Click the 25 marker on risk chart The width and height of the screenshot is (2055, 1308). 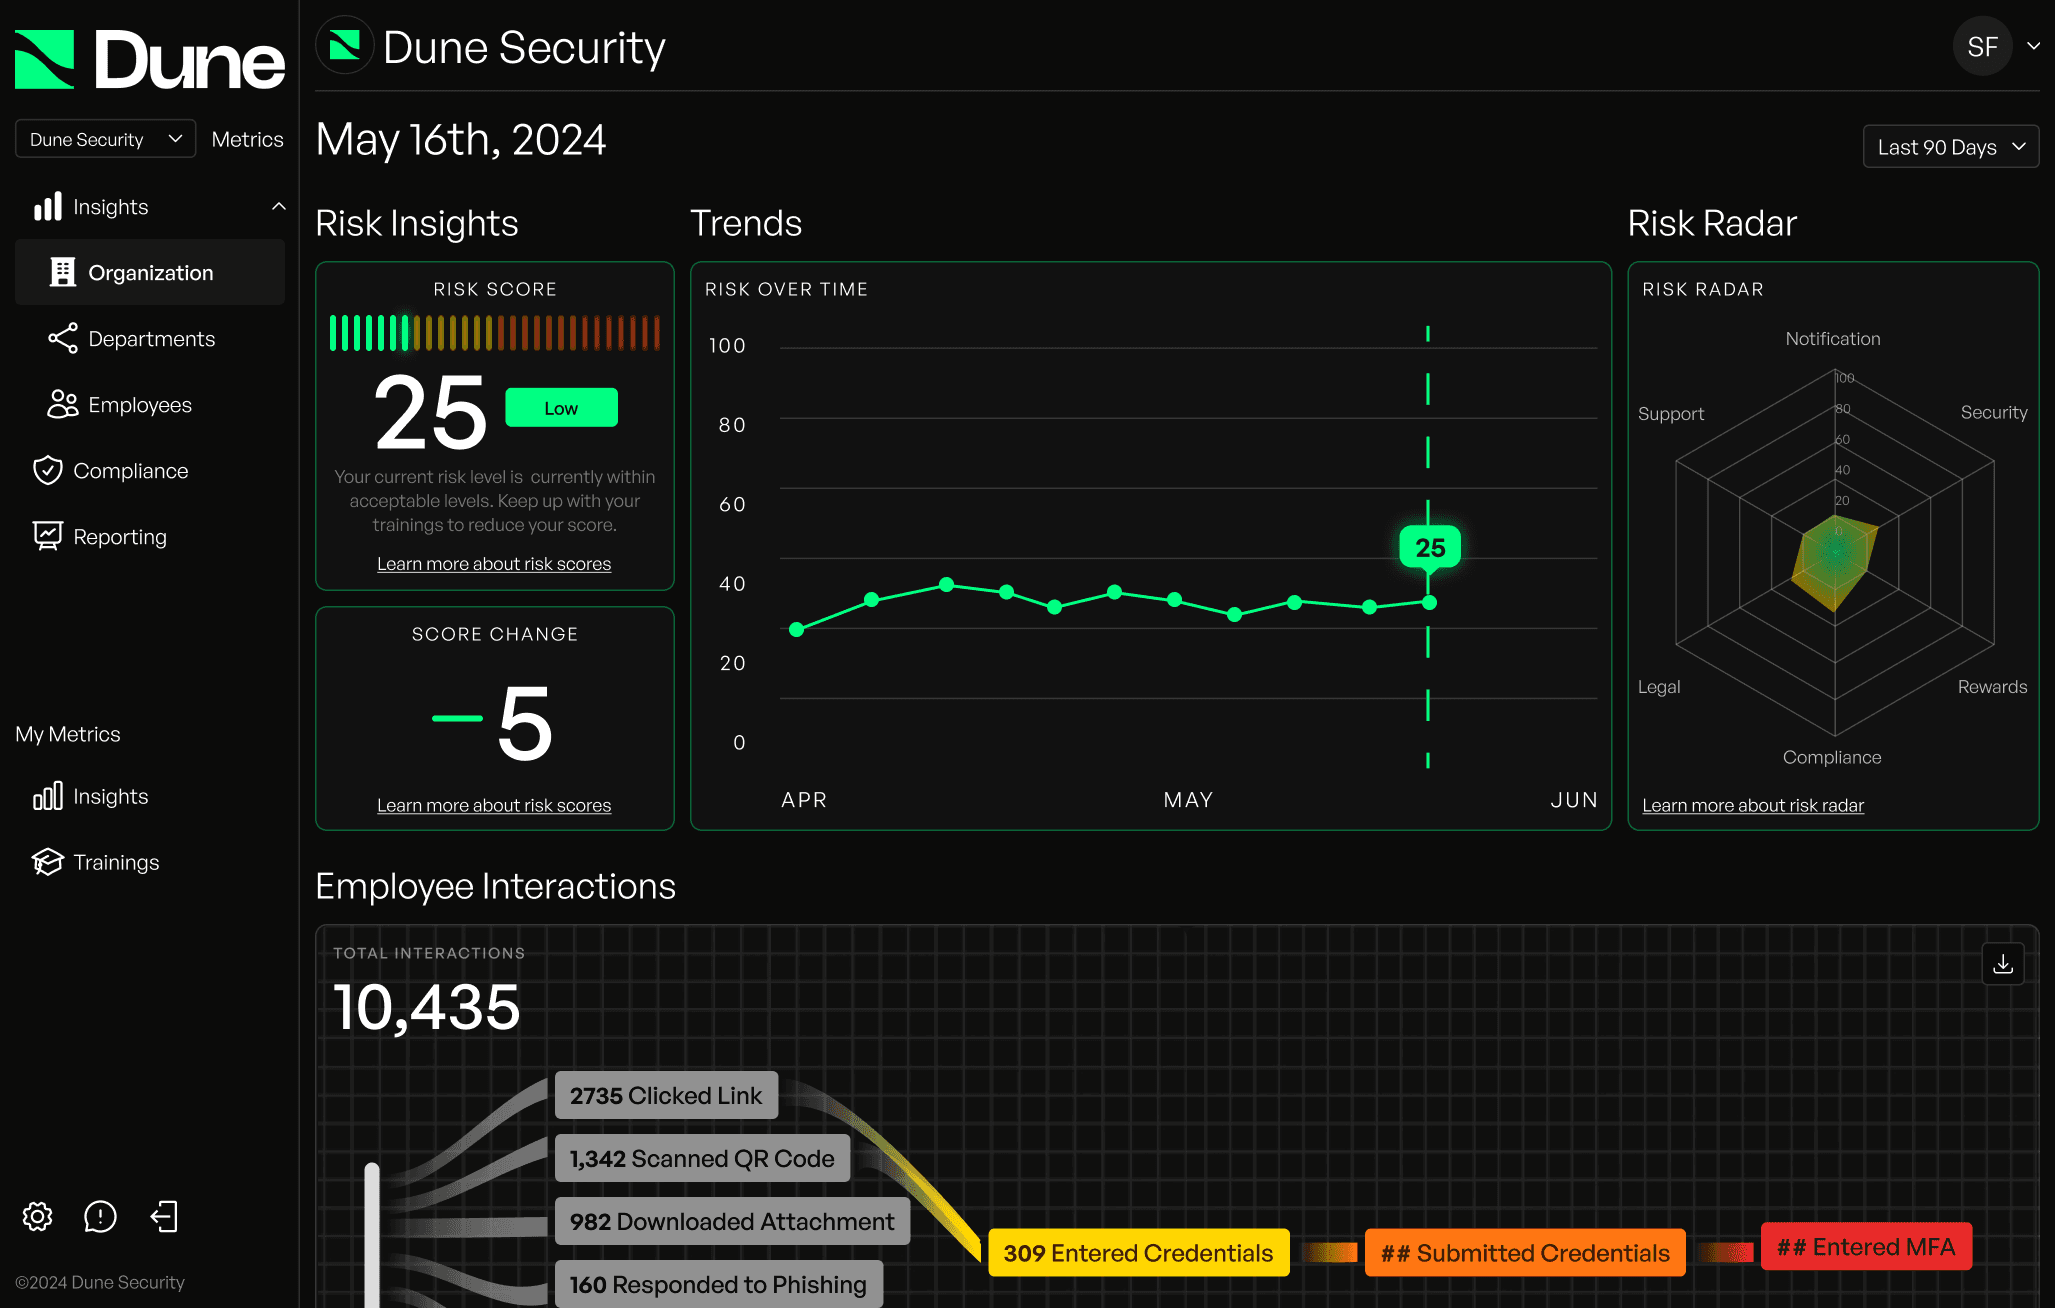(x=1430, y=547)
